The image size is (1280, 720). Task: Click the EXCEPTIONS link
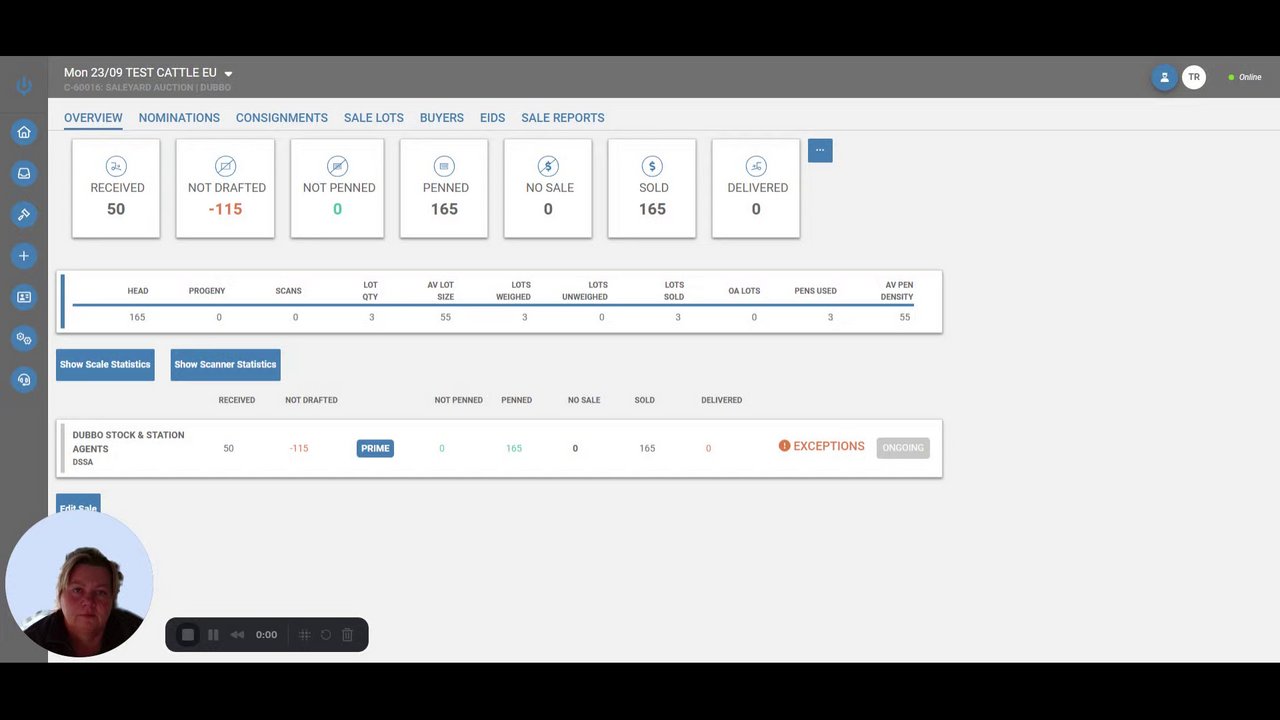[x=829, y=446]
